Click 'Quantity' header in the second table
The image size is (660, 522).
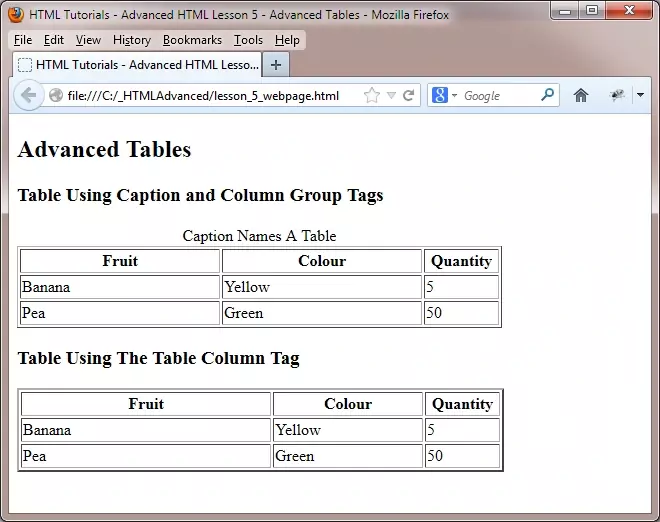pyautogui.click(x=463, y=404)
